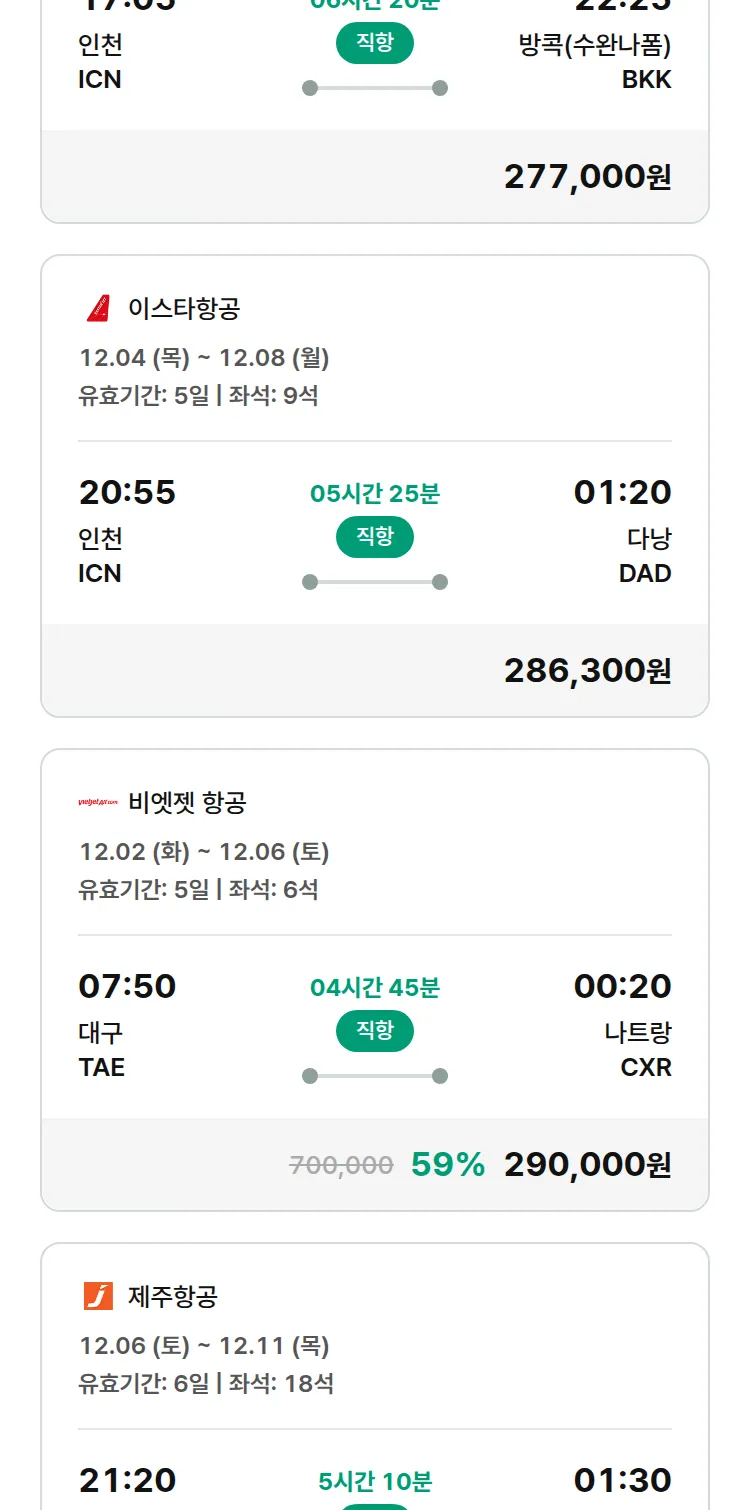The width and height of the screenshot is (750, 1510).
Task: Click the Eastar Jet red tail logo
Action: point(98,308)
